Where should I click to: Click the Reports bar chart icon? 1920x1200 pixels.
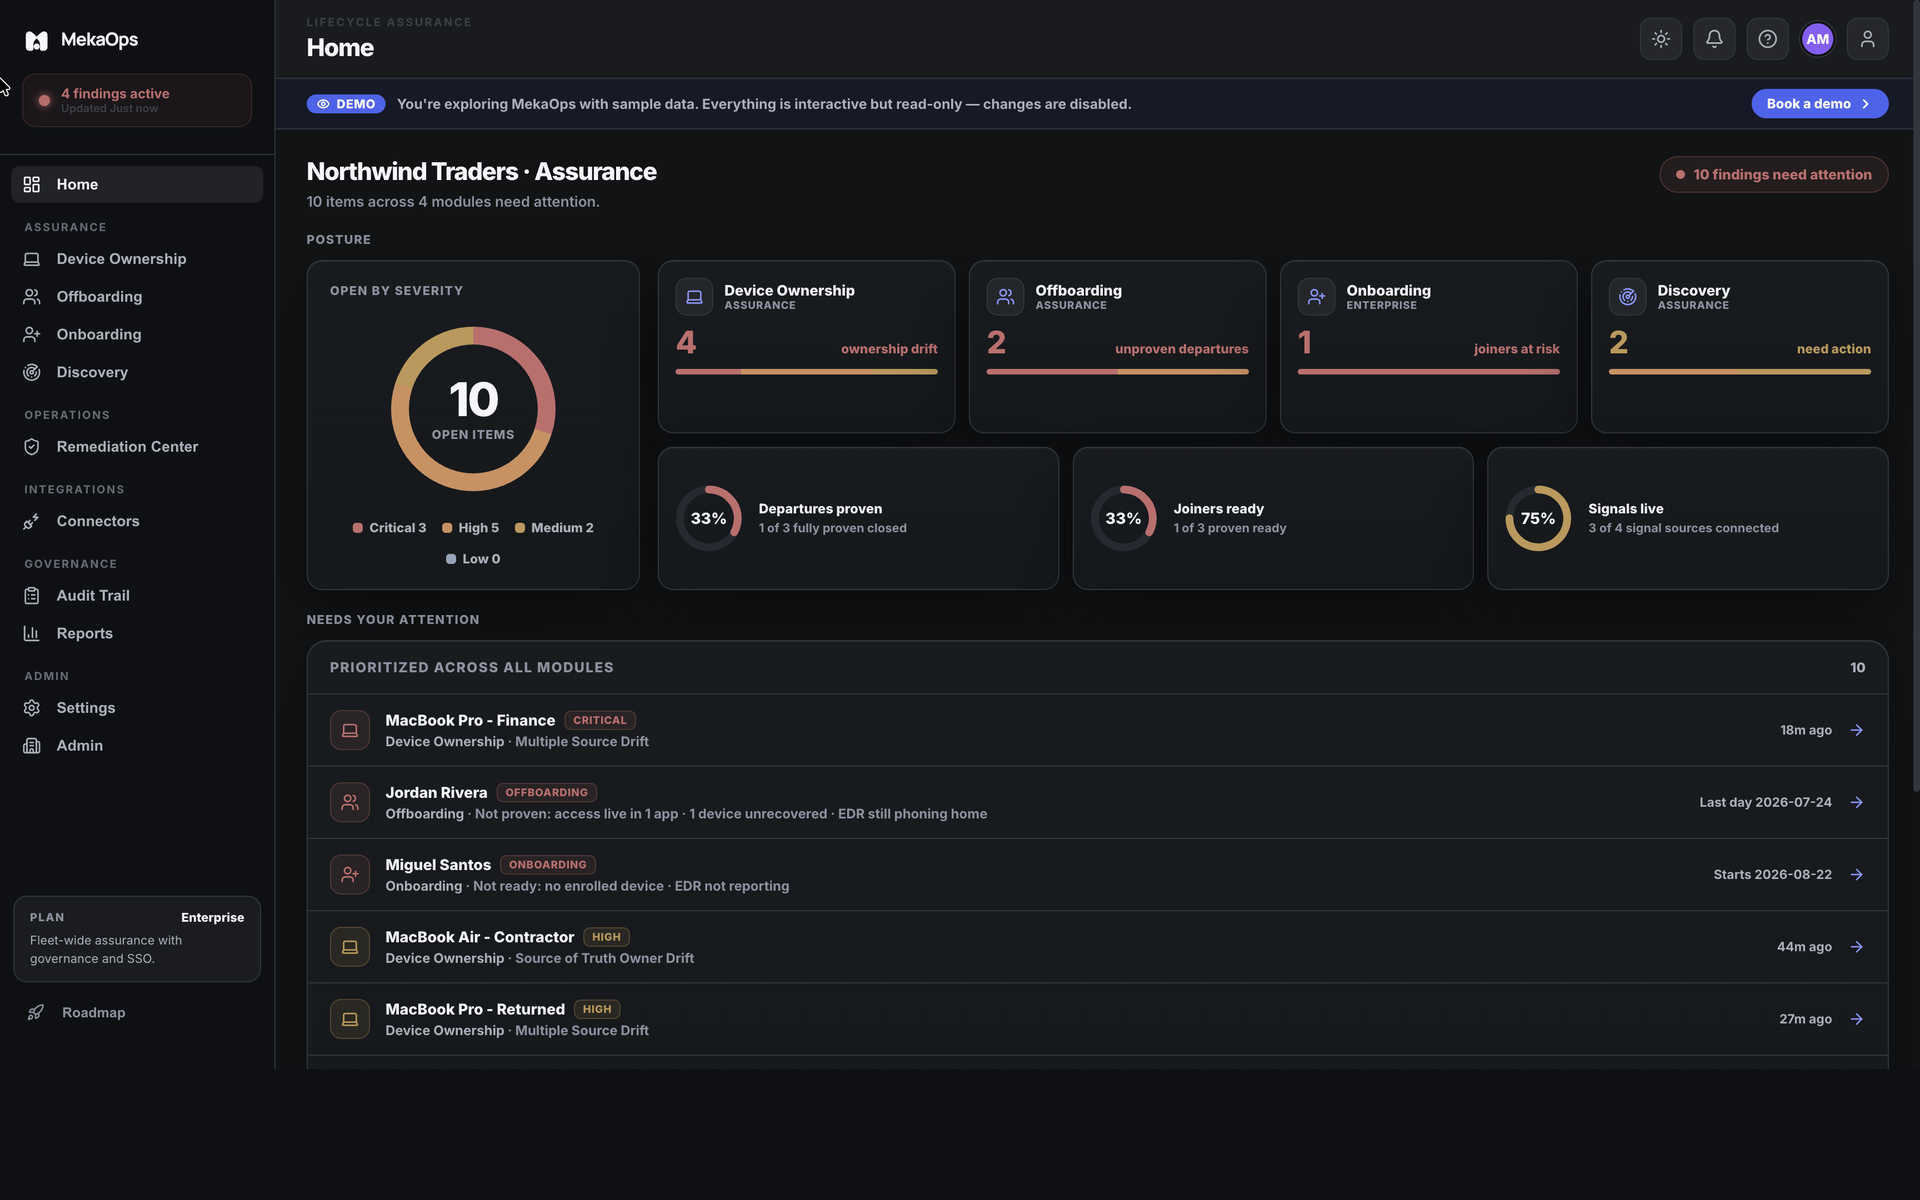(32, 633)
